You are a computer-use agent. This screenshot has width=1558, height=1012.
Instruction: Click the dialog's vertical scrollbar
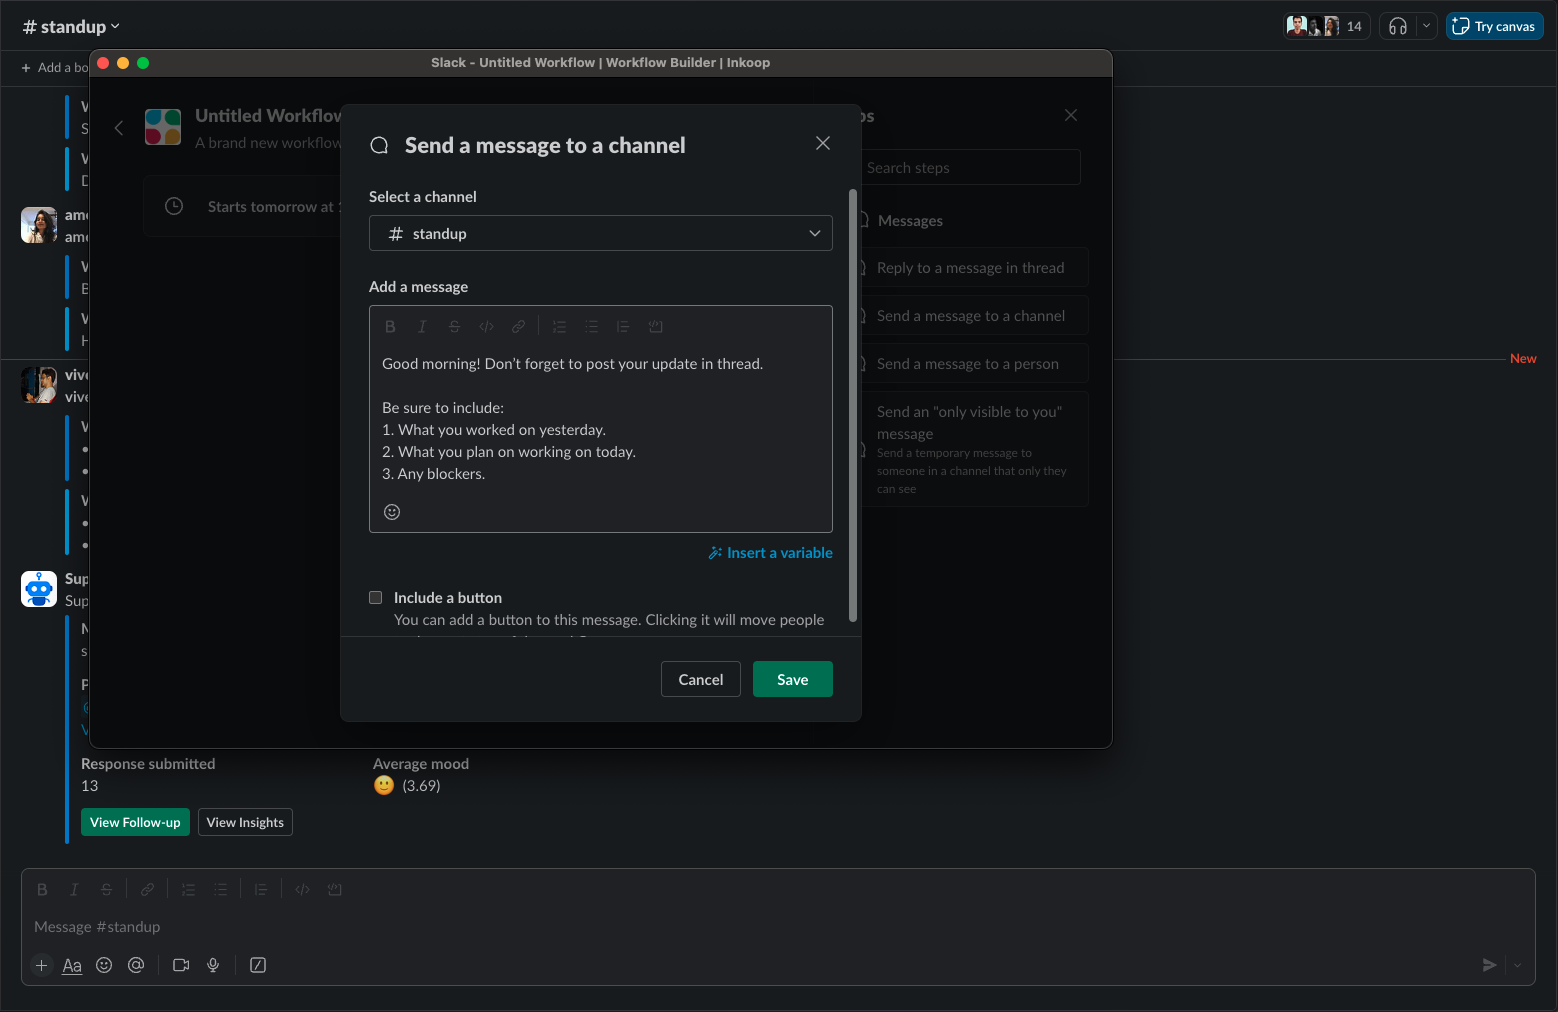853,405
